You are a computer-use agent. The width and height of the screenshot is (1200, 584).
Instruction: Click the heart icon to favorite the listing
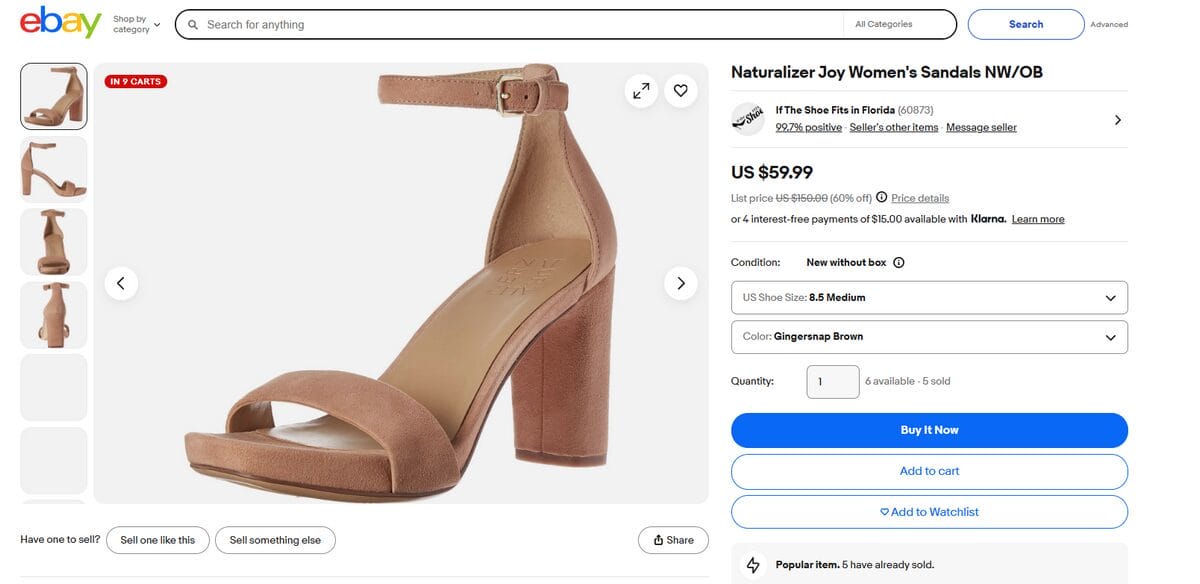[x=681, y=90]
